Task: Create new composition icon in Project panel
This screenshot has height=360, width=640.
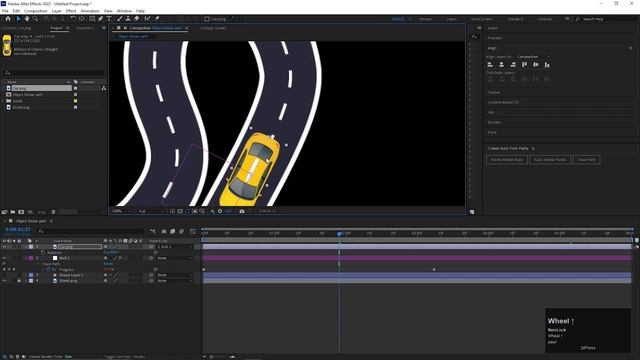Action: (x=21, y=212)
